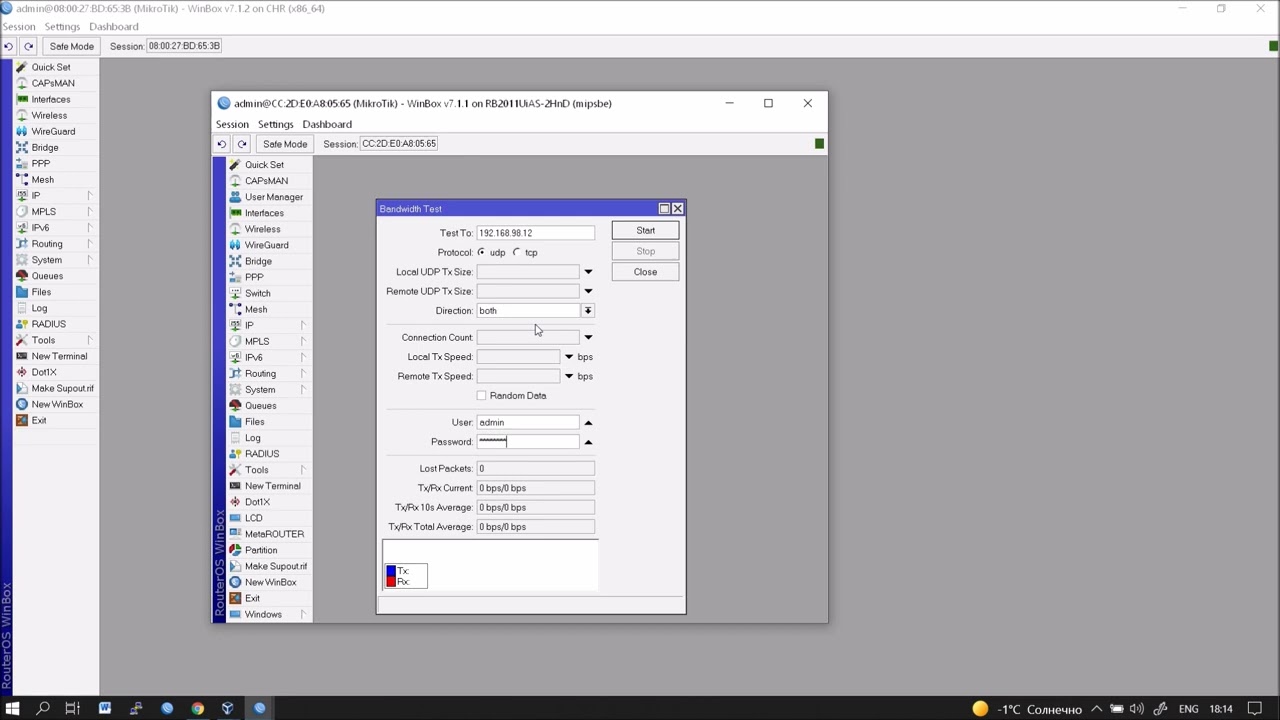Toggle Safe Mode in the RB2011 window

[x=285, y=144]
